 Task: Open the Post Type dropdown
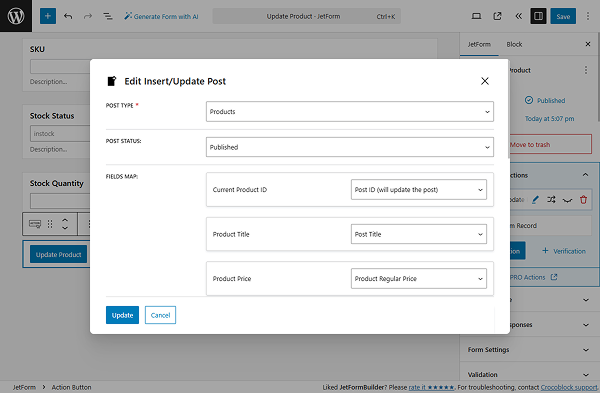[350, 111]
